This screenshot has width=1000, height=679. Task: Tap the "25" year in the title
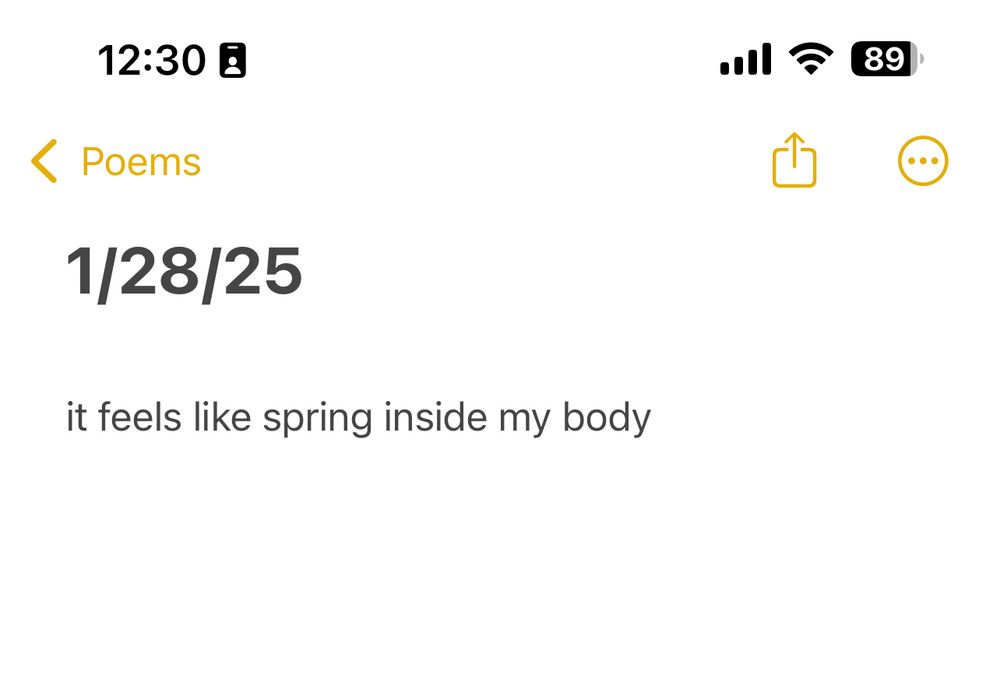[x=262, y=272]
